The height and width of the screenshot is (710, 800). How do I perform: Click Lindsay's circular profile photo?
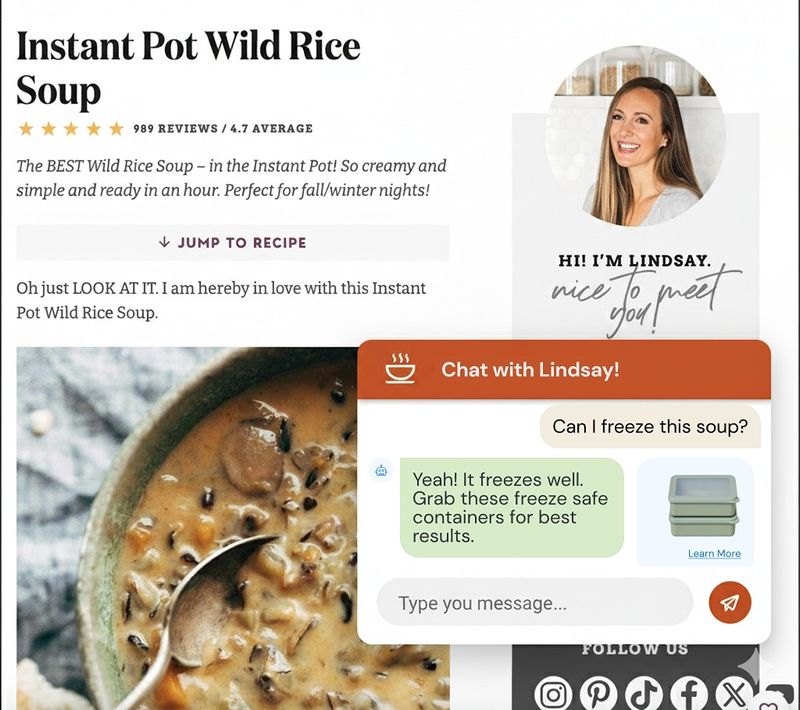pos(635,136)
